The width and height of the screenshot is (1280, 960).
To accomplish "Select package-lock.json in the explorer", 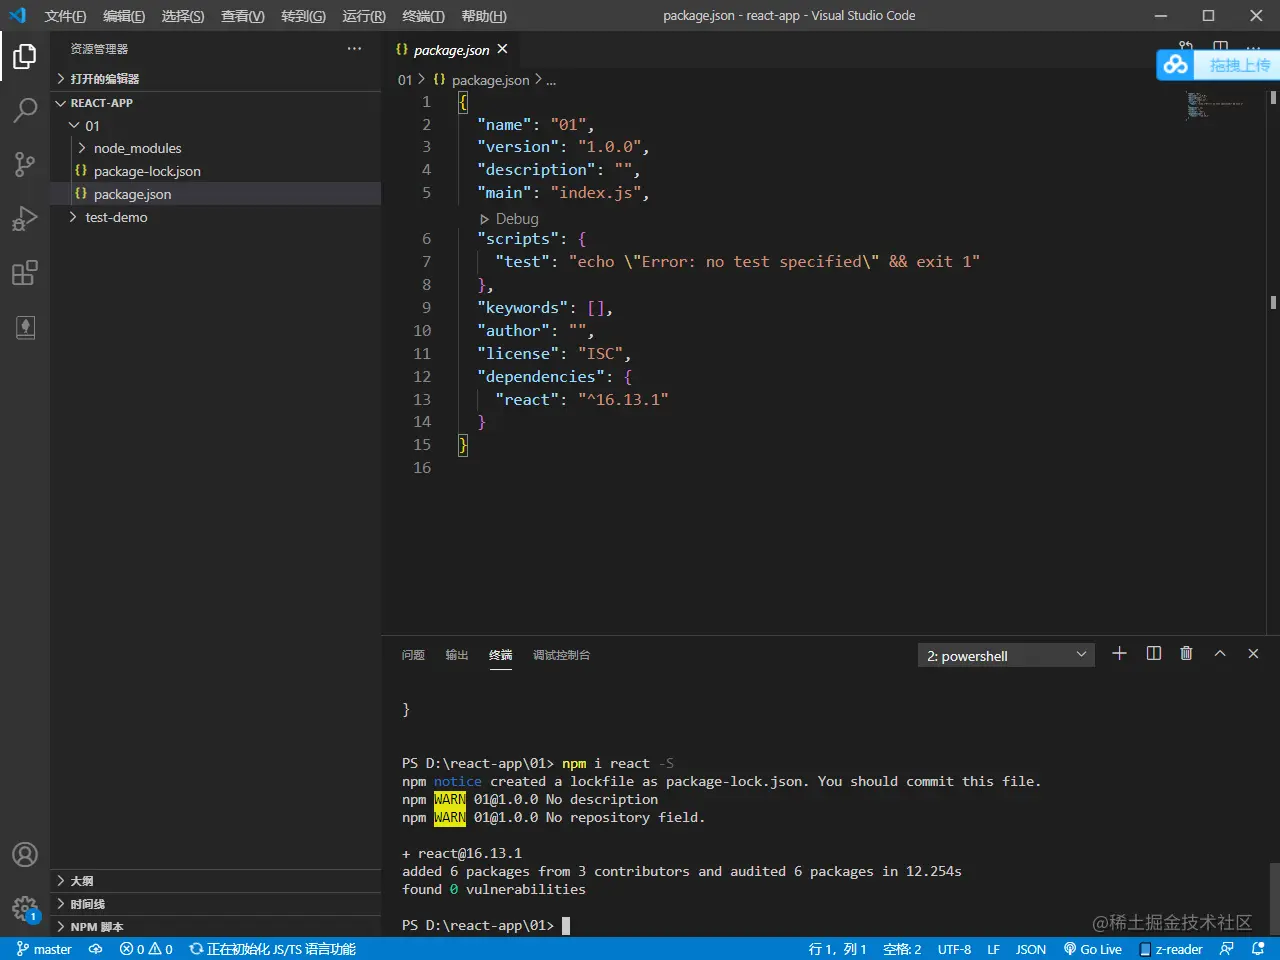I will click(x=147, y=171).
